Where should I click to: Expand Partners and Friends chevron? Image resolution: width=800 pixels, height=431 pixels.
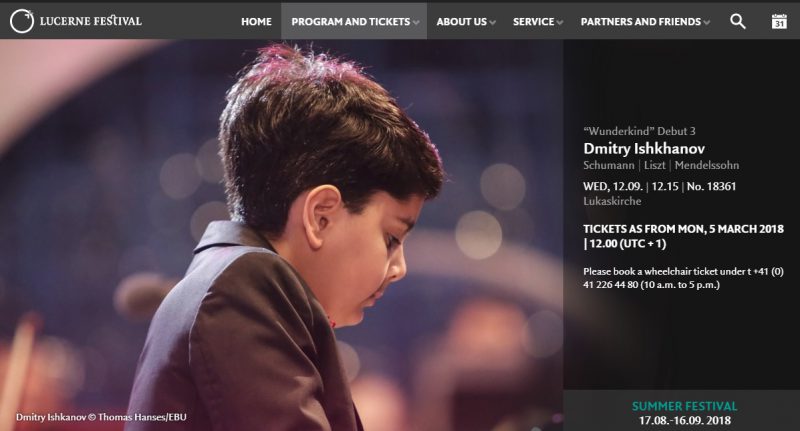click(x=707, y=22)
